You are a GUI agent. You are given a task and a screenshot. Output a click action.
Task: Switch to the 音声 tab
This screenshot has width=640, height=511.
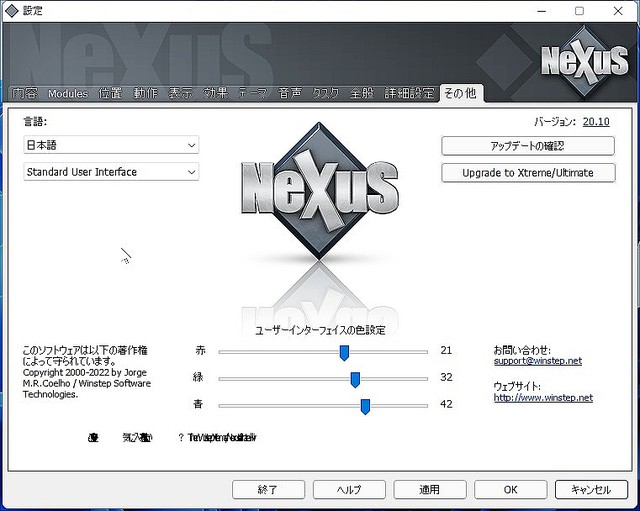[290, 94]
